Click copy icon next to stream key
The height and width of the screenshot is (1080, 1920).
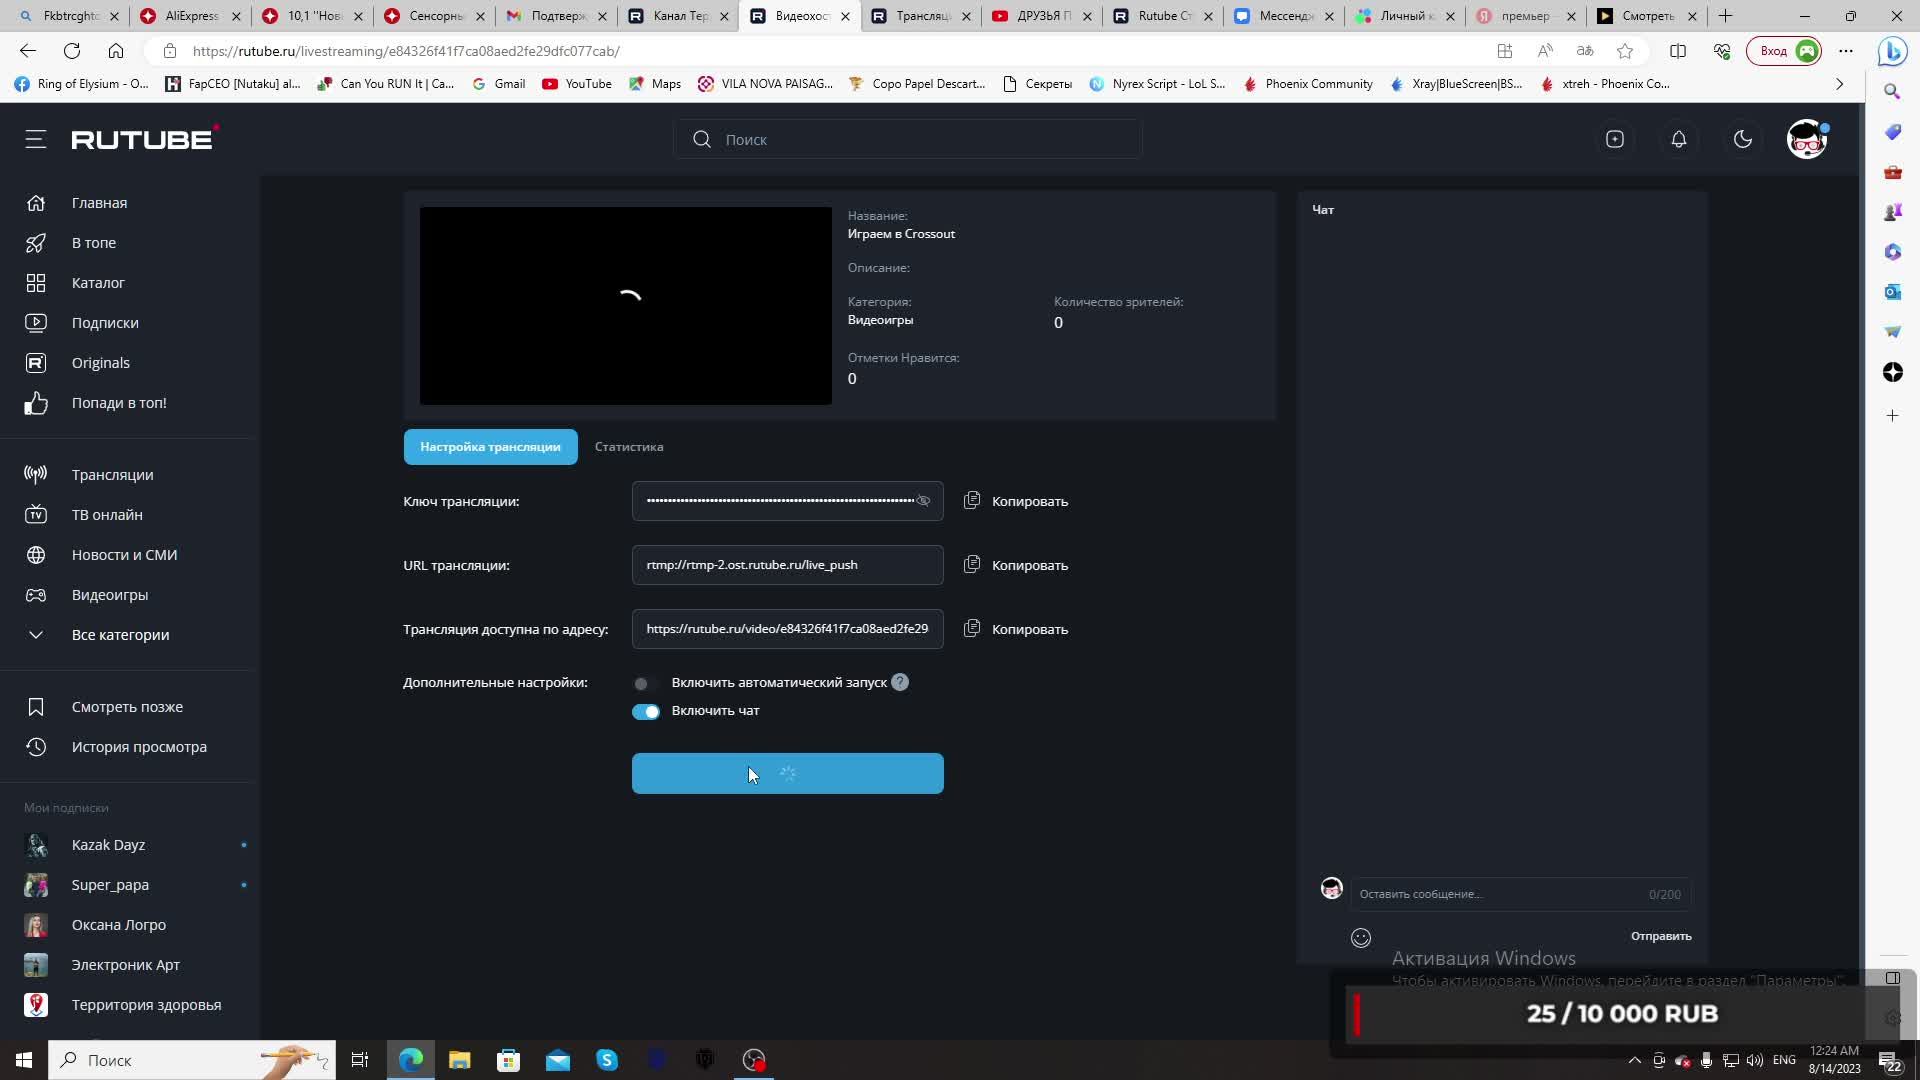972,500
